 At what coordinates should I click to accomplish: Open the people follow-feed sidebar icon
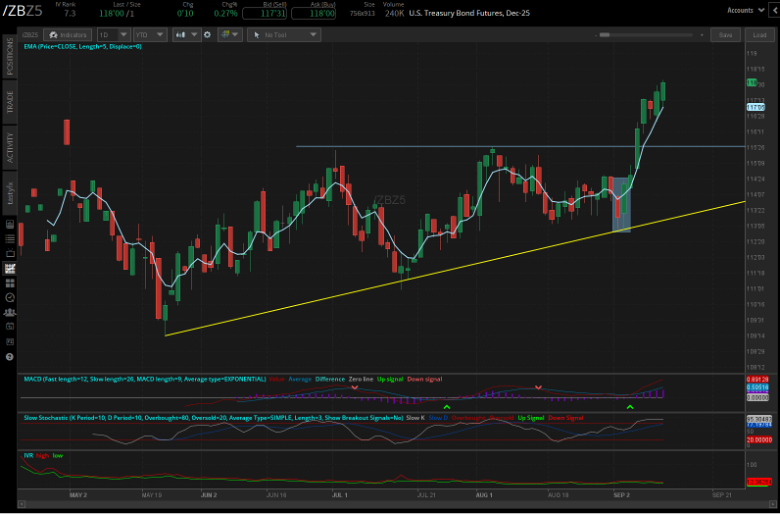[10, 312]
